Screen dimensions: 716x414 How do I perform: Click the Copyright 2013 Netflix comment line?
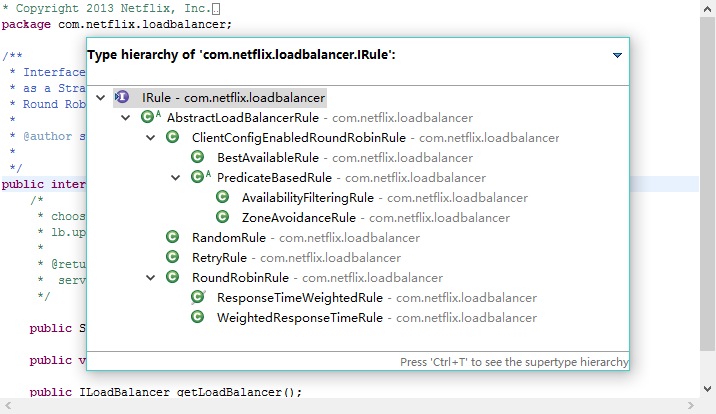106,8
